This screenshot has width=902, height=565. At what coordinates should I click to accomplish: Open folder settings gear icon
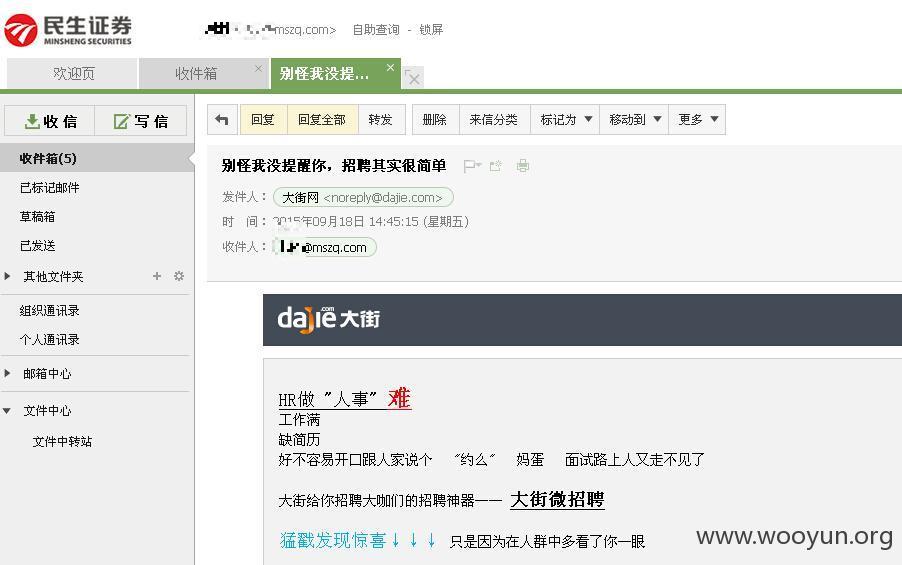tap(179, 276)
